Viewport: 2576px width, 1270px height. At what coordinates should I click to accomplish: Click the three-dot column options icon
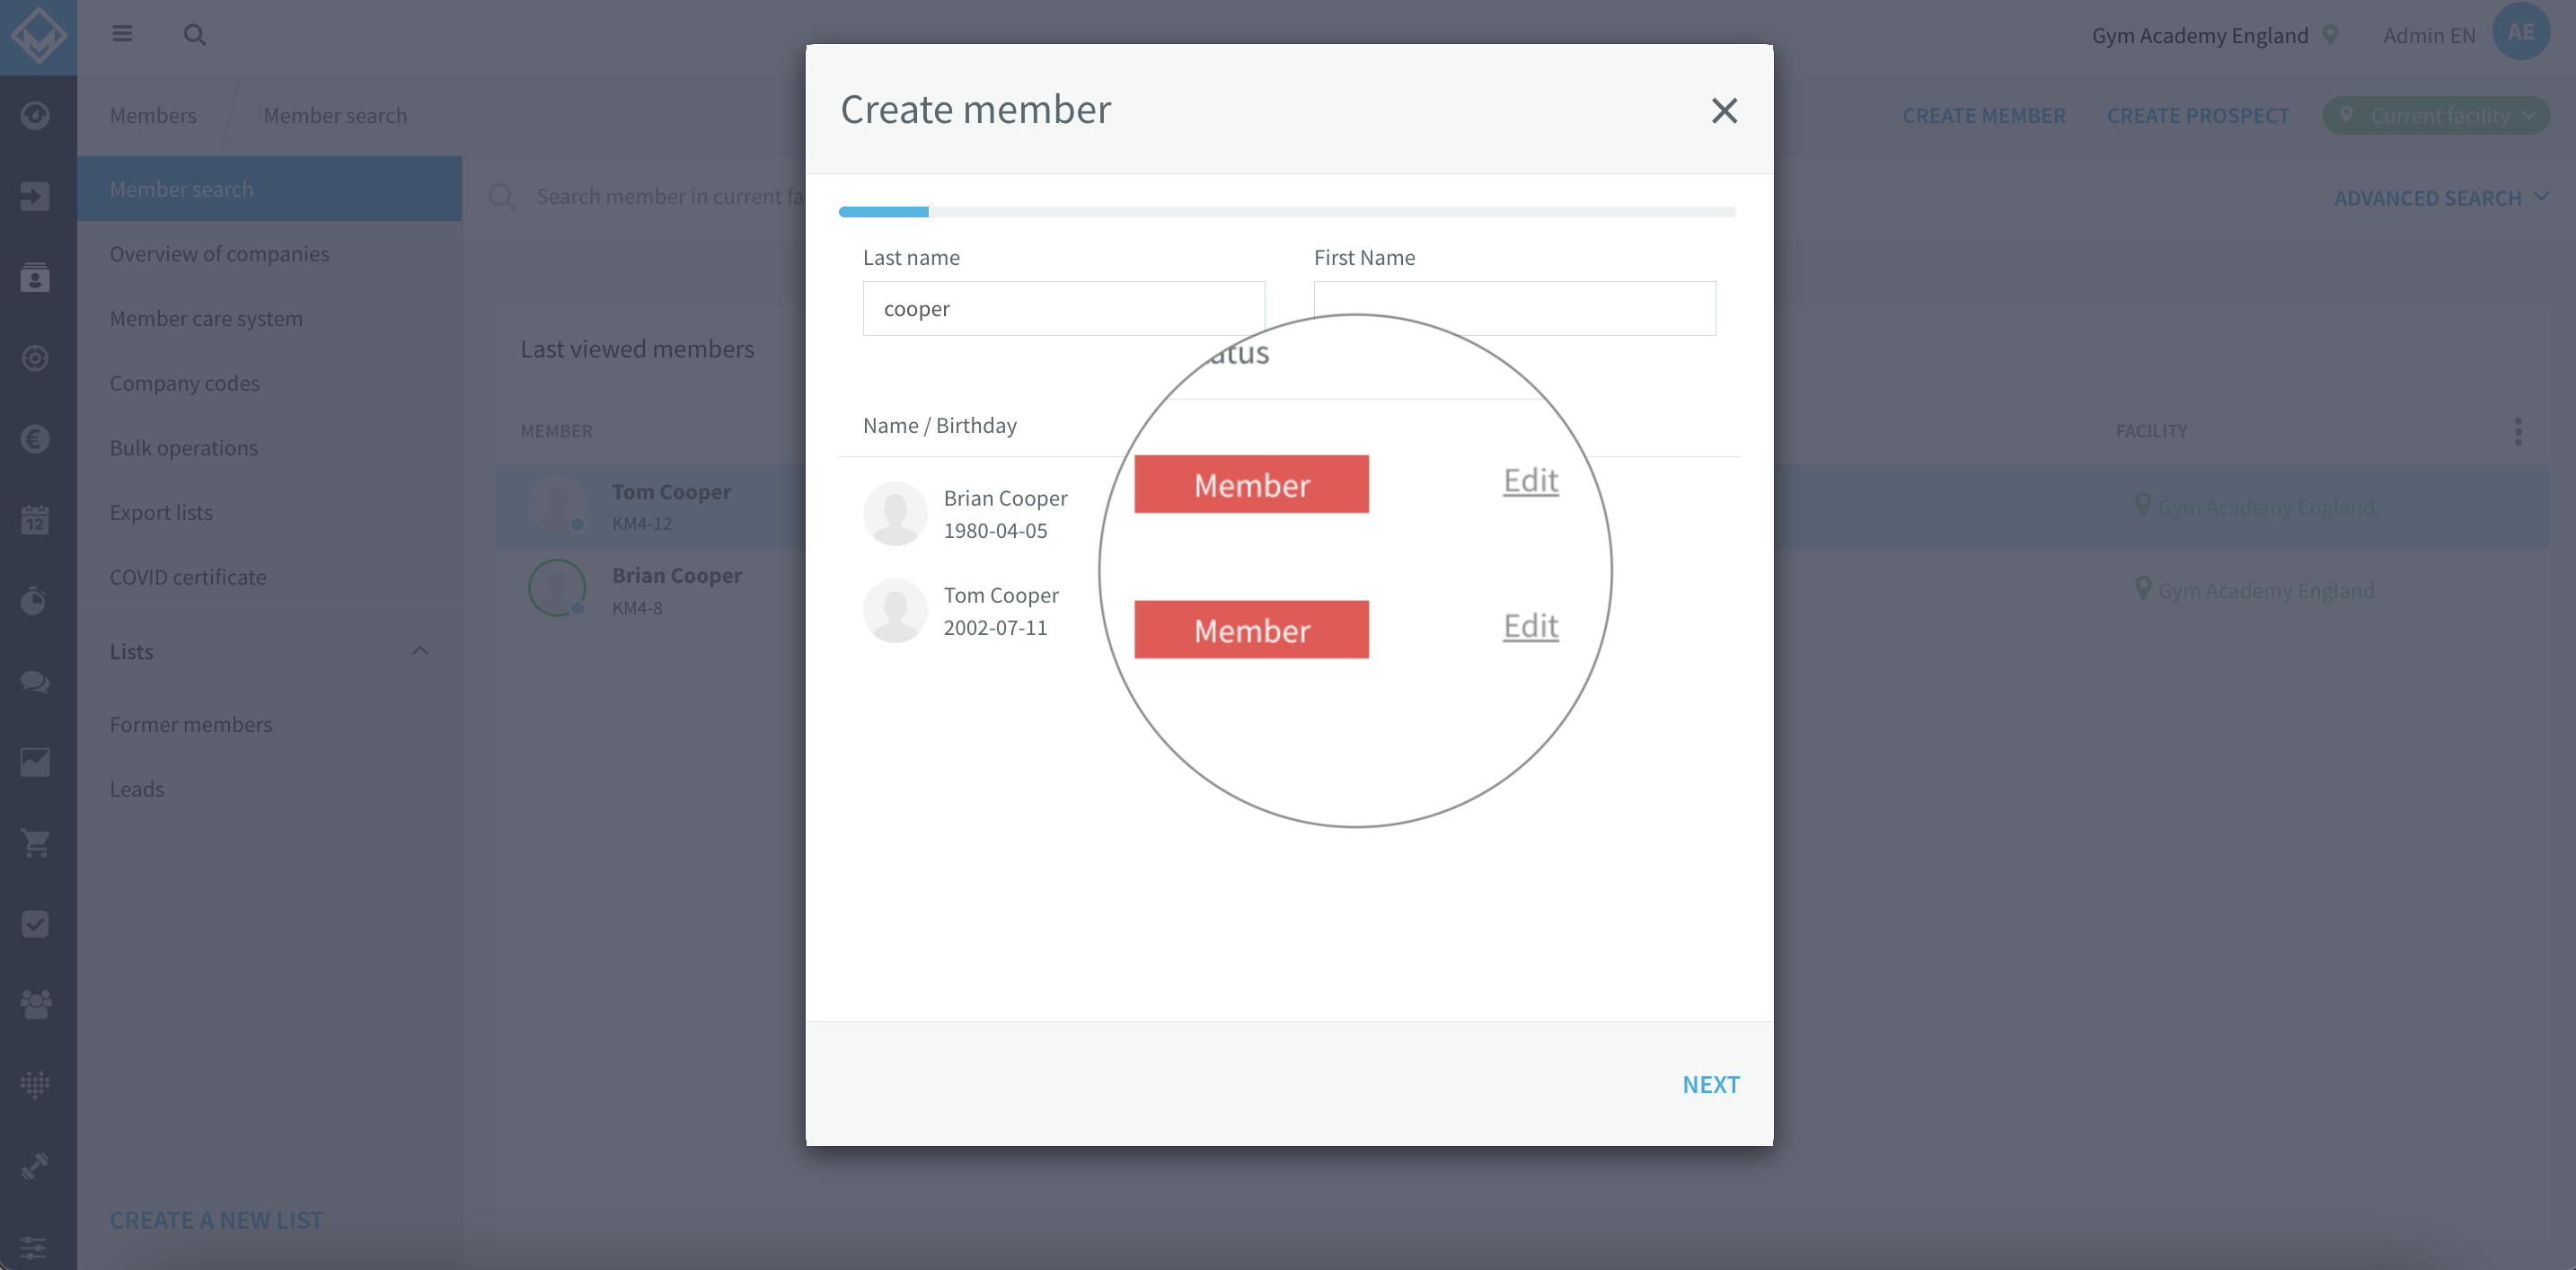tap(2518, 431)
